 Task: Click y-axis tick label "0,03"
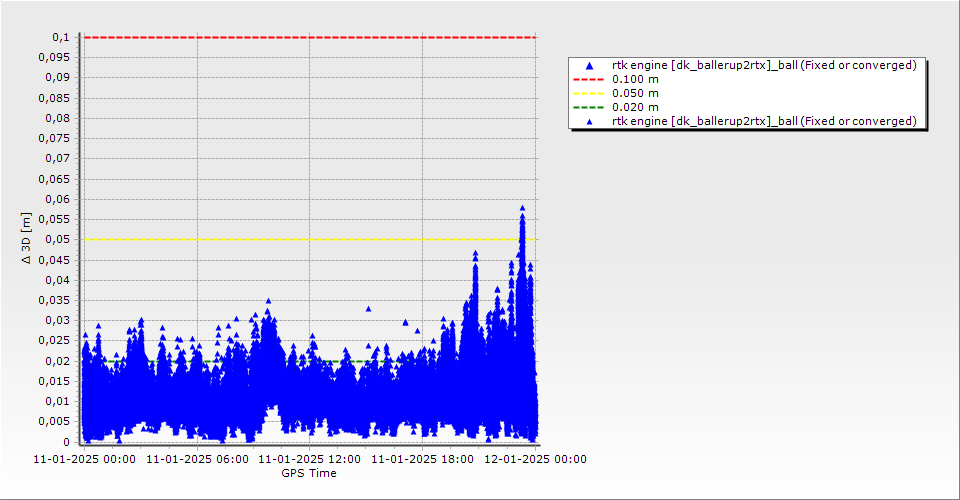tap(58, 321)
